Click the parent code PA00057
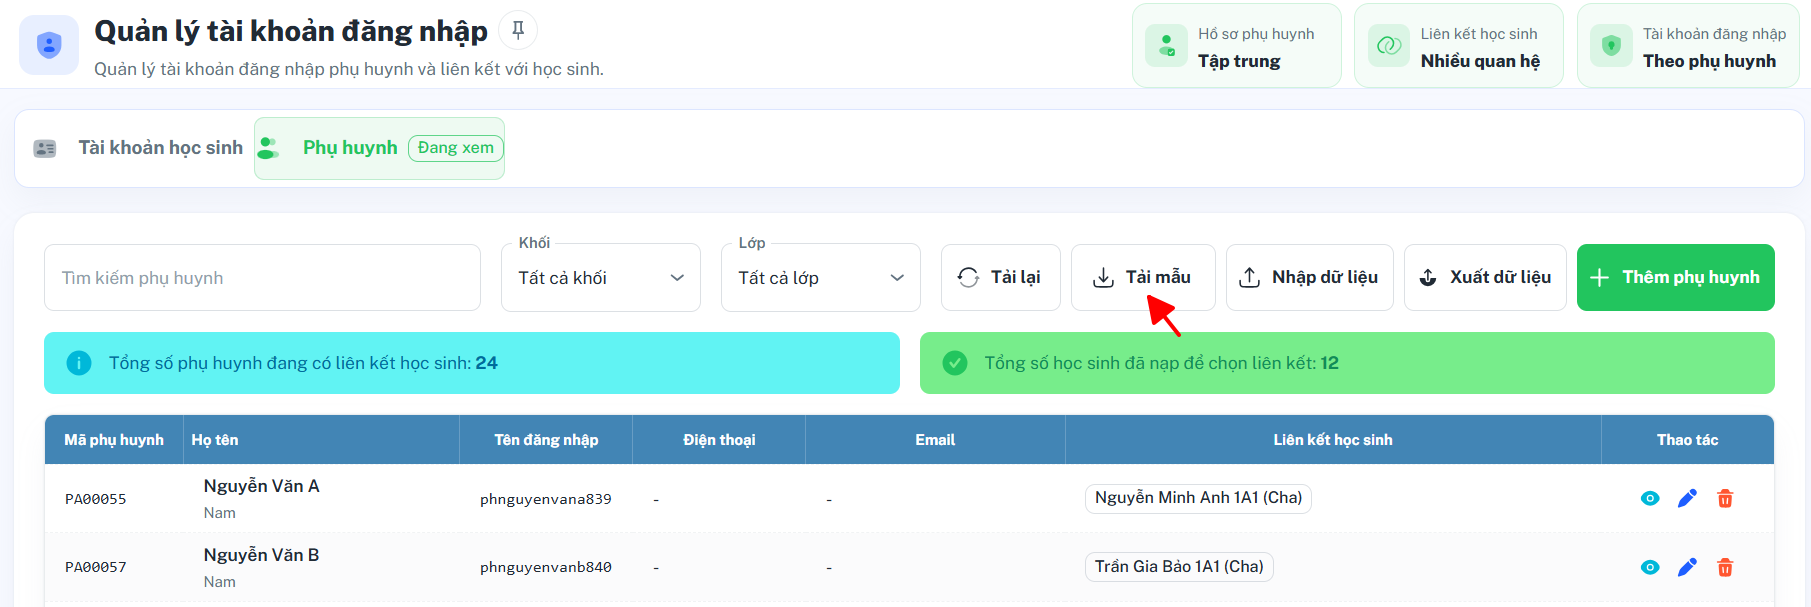Image resolution: width=1811 pixels, height=607 pixels. click(96, 567)
